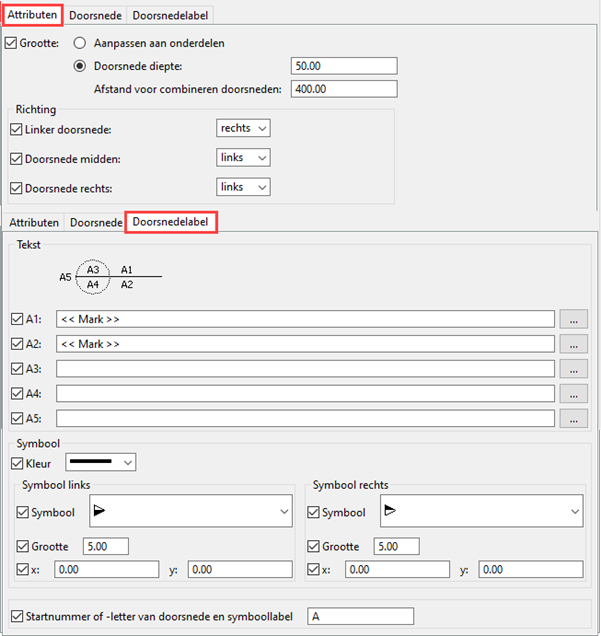Image resolution: width=601 pixels, height=636 pixels.
Task: Toggle the A4 checkbox
Action: (x=17, y=393)
